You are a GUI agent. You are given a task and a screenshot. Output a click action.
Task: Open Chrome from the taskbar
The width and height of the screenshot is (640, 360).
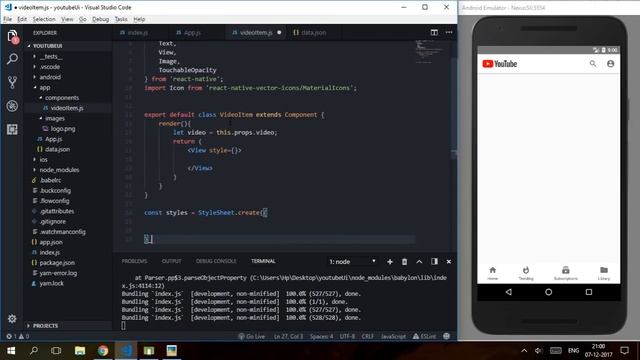click(103, 351)
